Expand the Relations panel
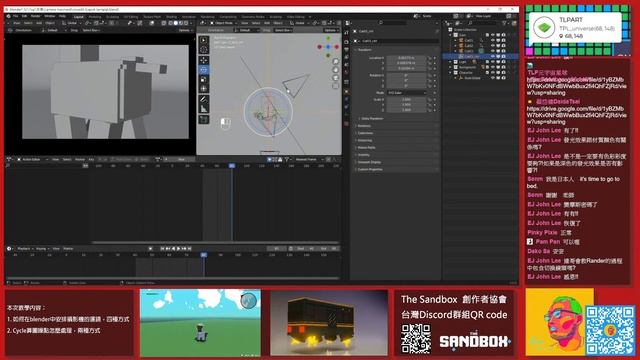The height and width of the screenshot is (360, 640). [x=363, y=126]
